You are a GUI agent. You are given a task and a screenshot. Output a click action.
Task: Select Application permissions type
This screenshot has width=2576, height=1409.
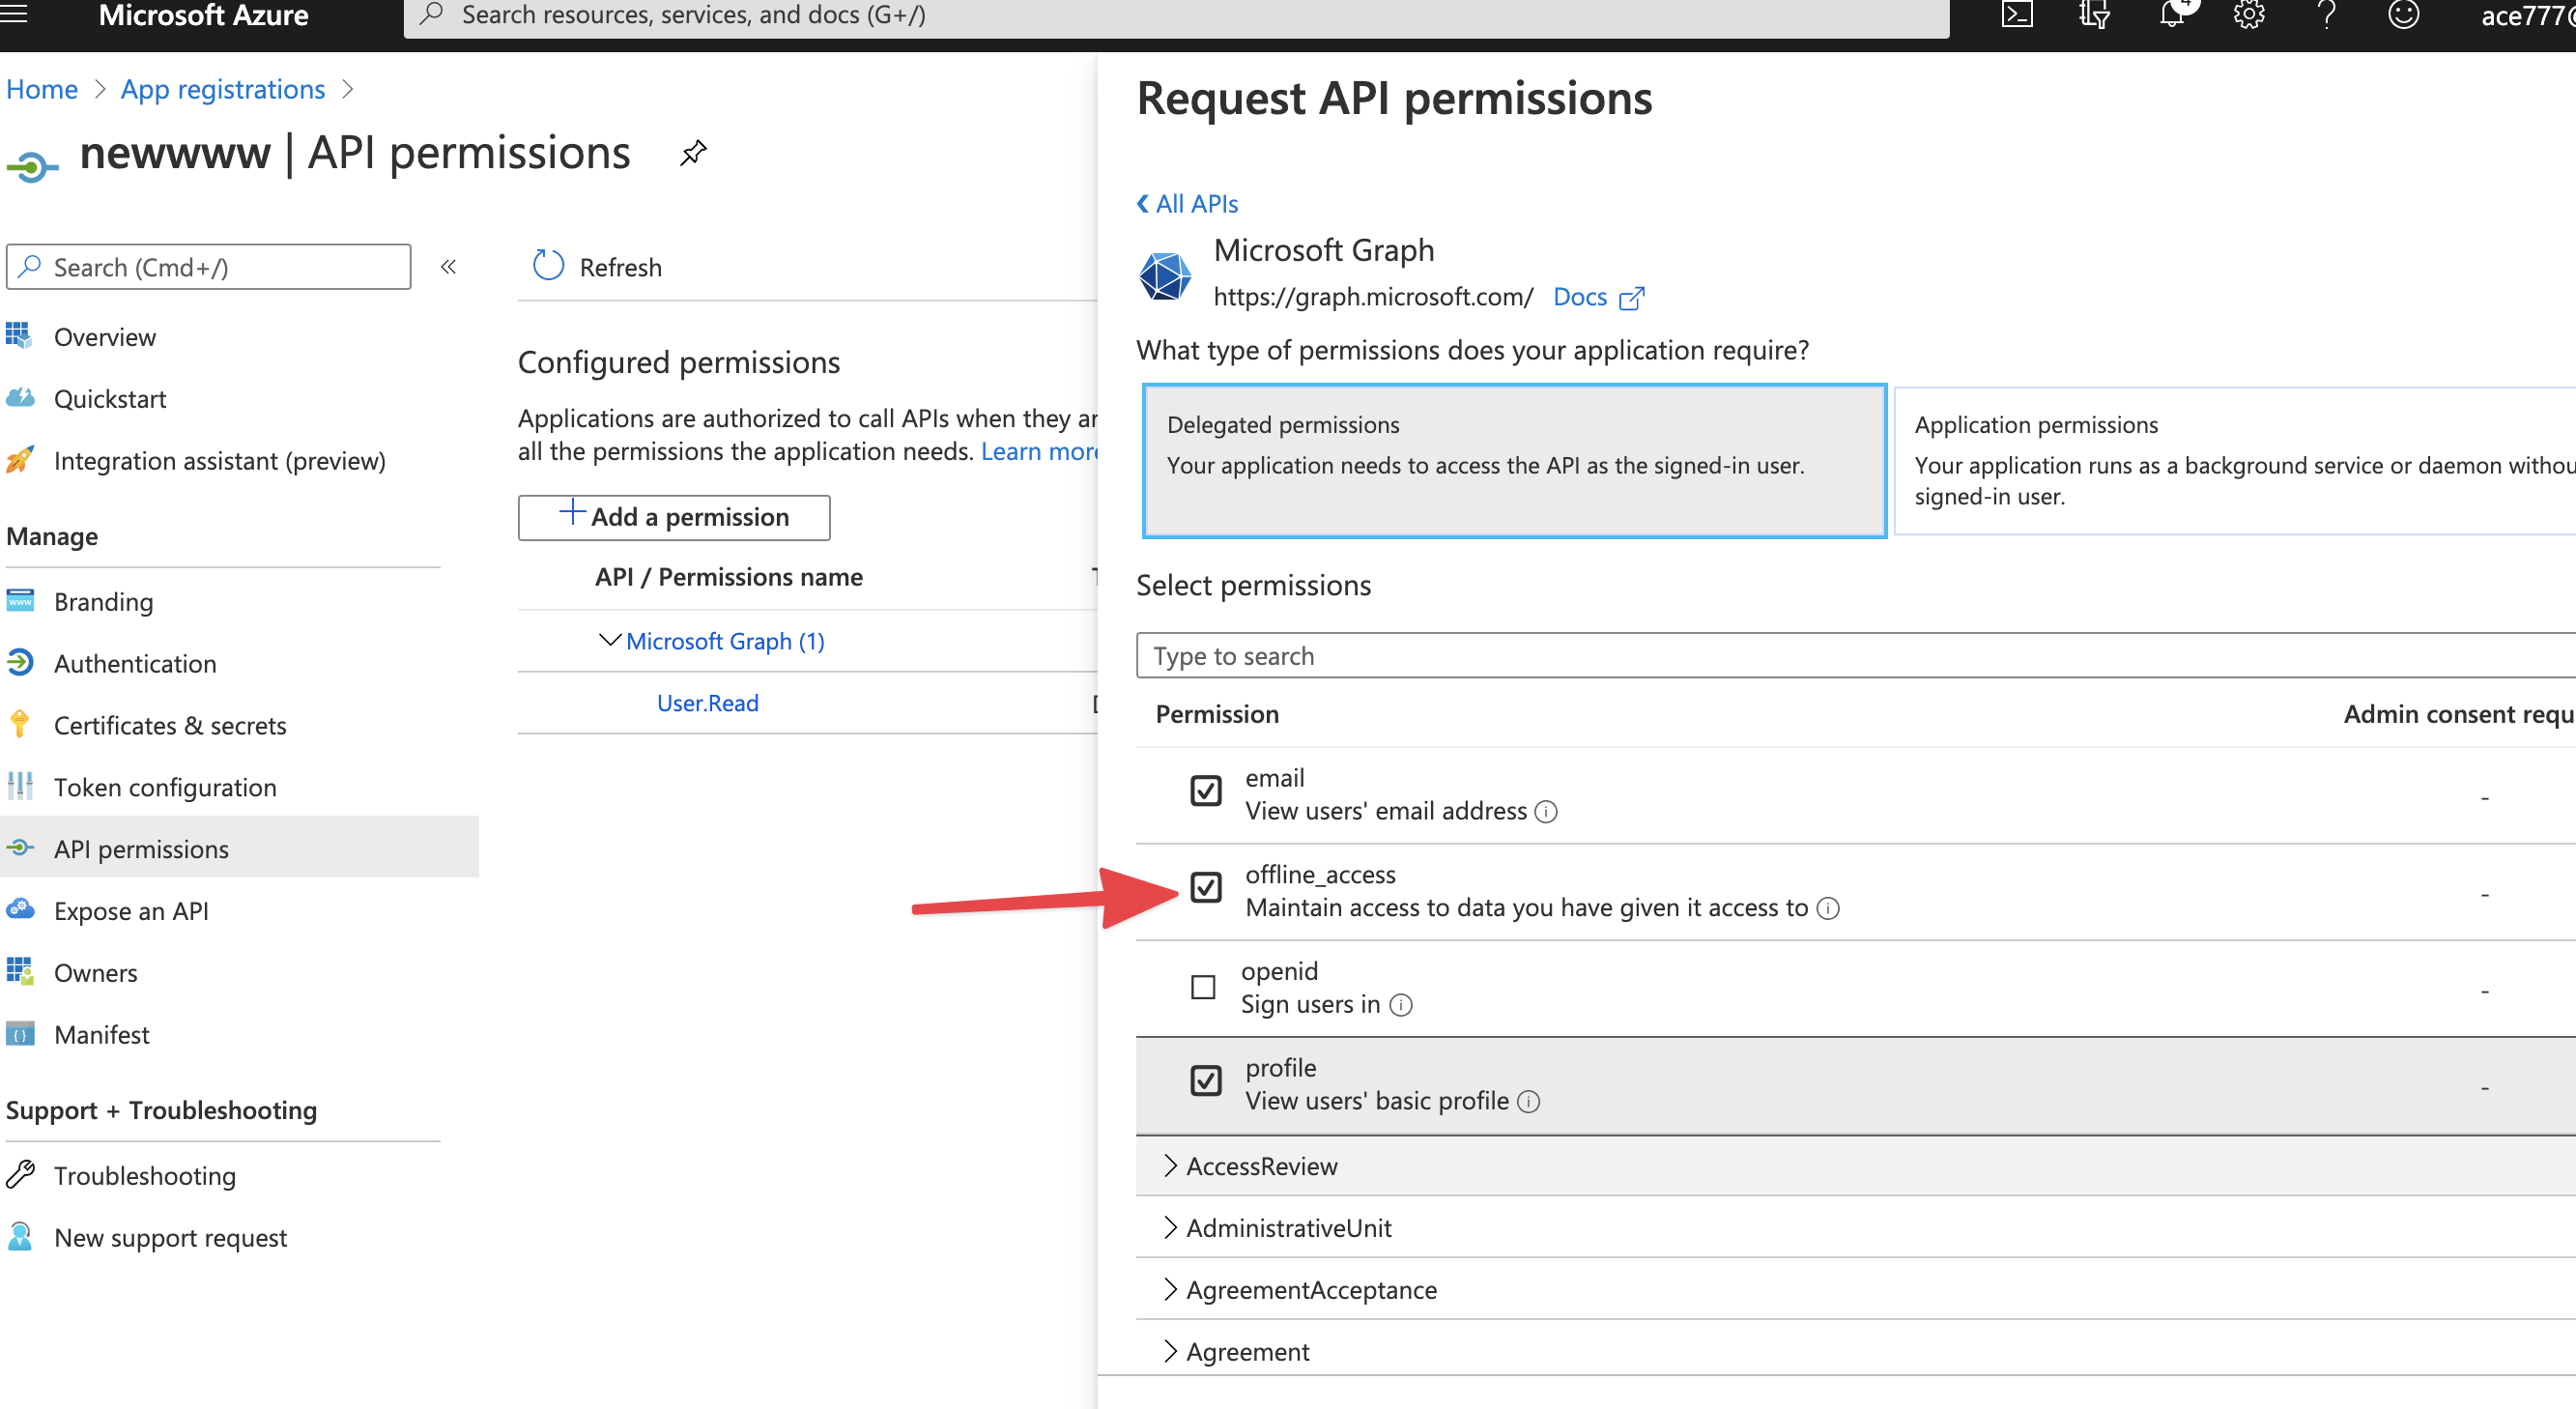coord(2235,461)
